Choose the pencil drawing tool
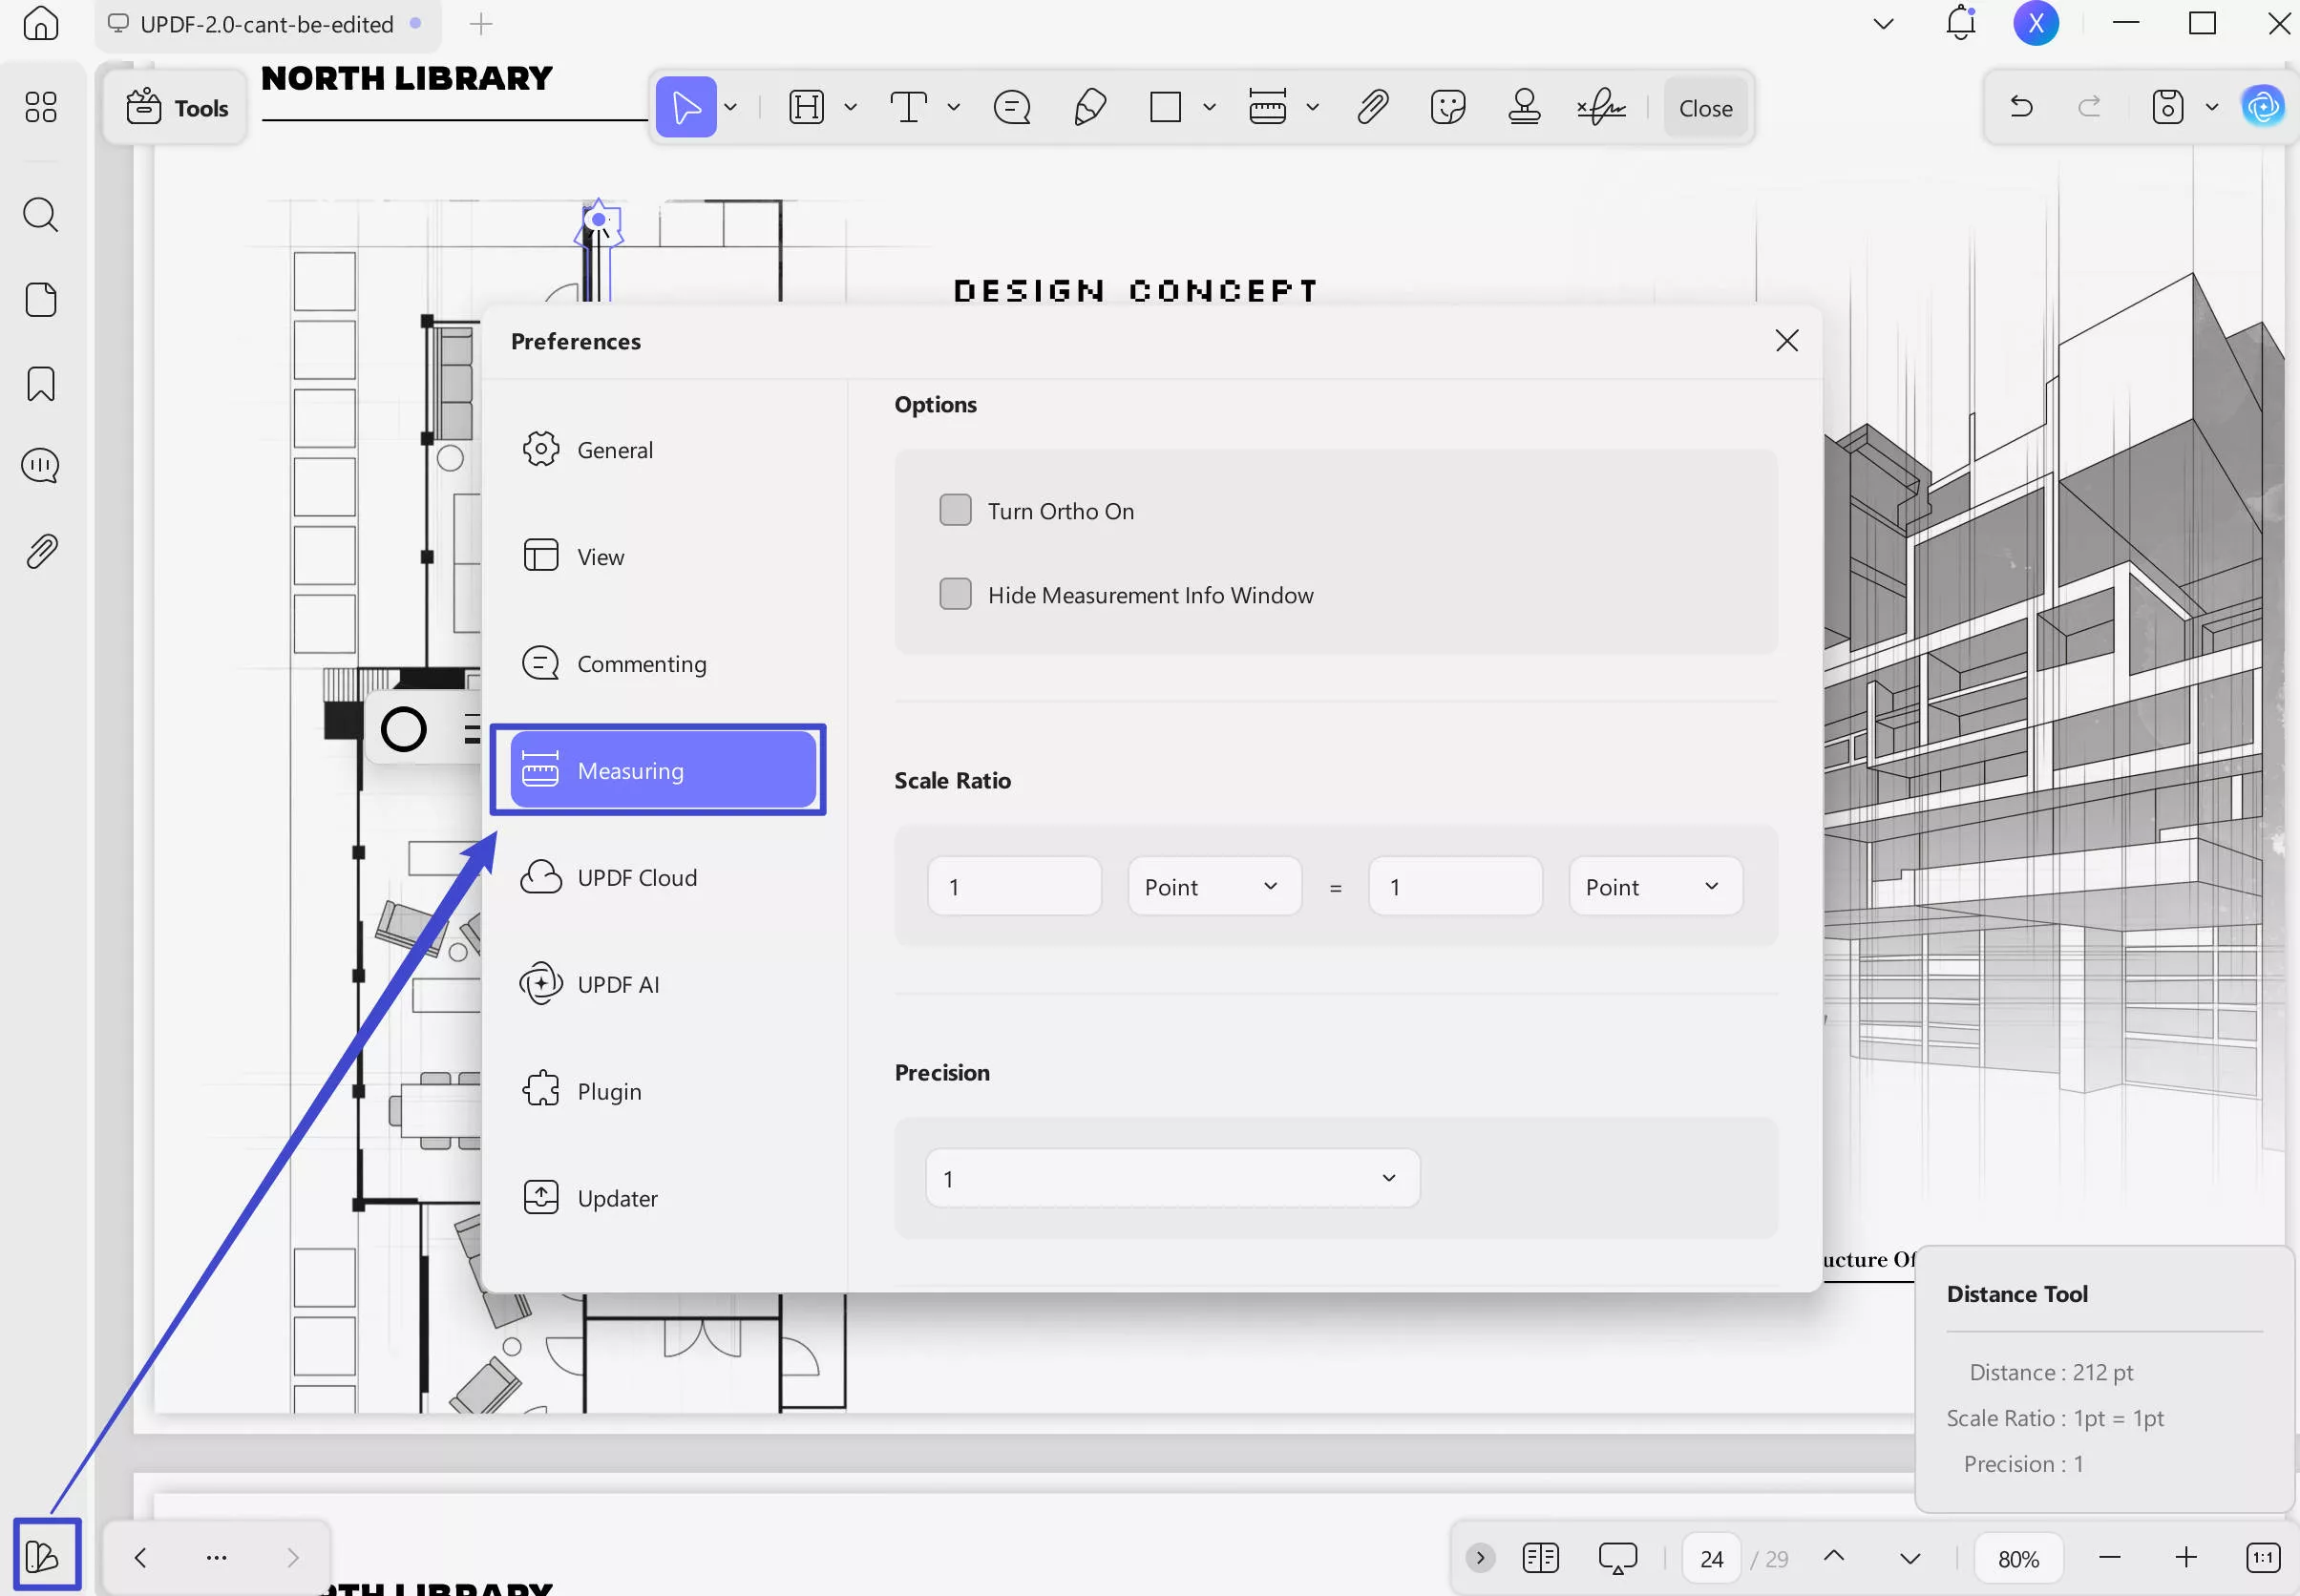 [x=1089, y=107]
